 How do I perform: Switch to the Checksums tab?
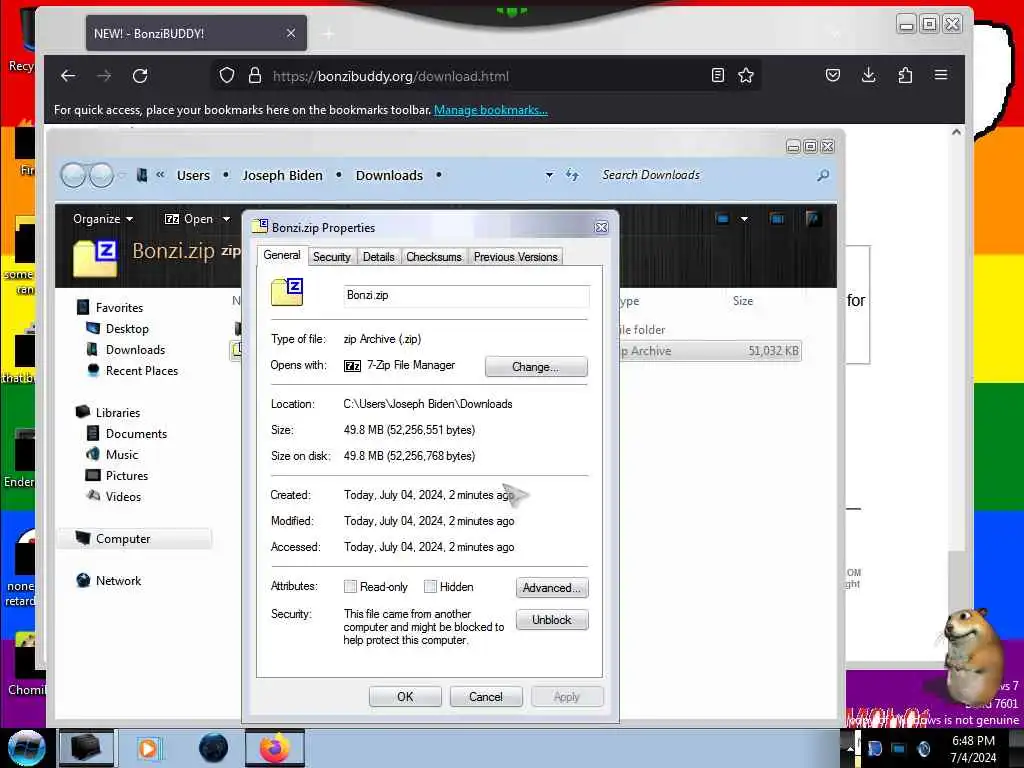click(x=434, y=257)
